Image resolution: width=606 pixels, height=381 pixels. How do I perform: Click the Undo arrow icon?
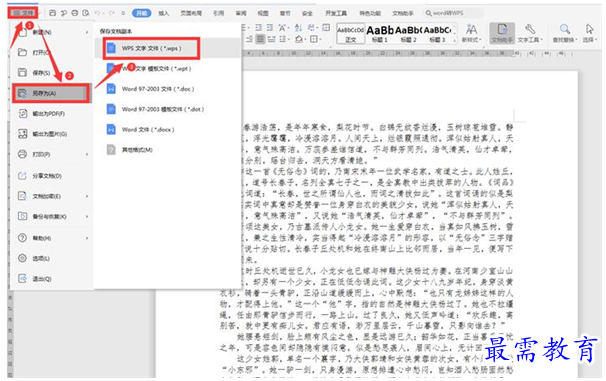(97, 13)
